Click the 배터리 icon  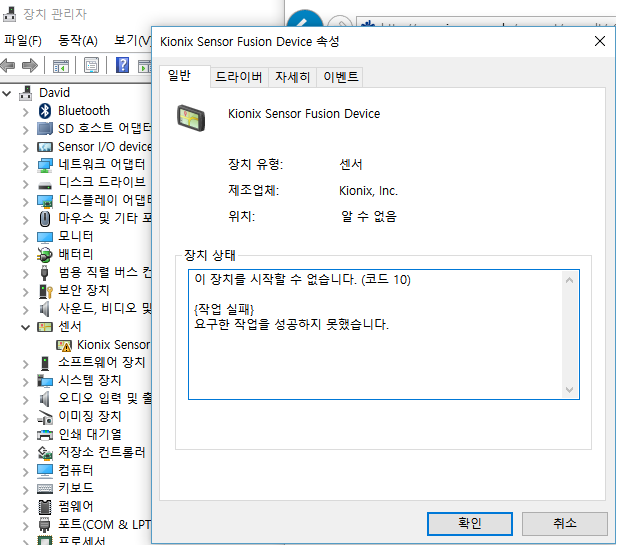tap(45, 255)
